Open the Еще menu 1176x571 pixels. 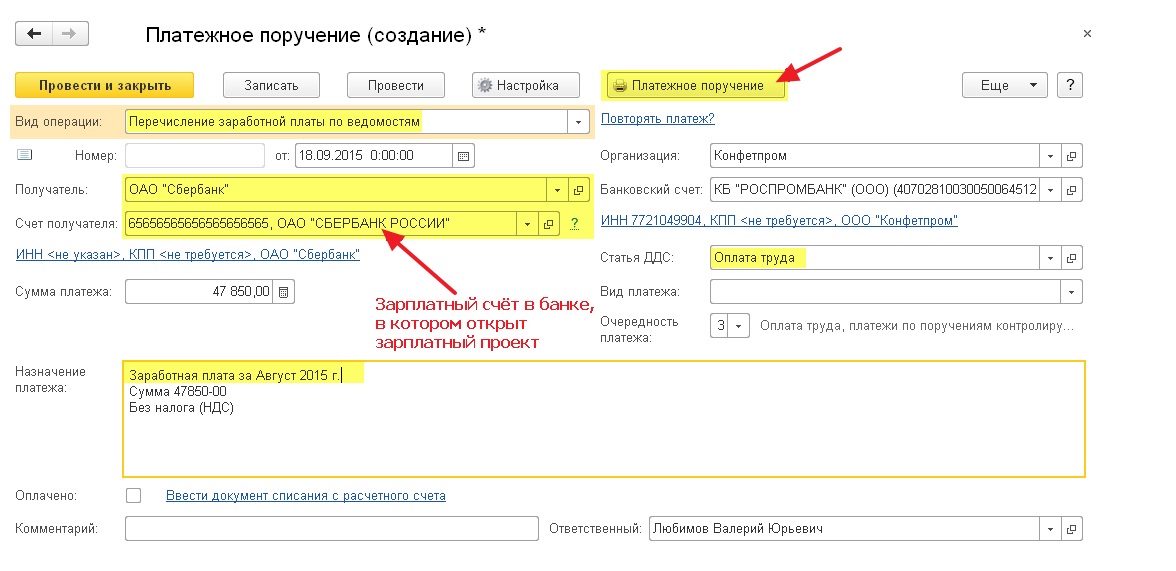point(1004,85)
